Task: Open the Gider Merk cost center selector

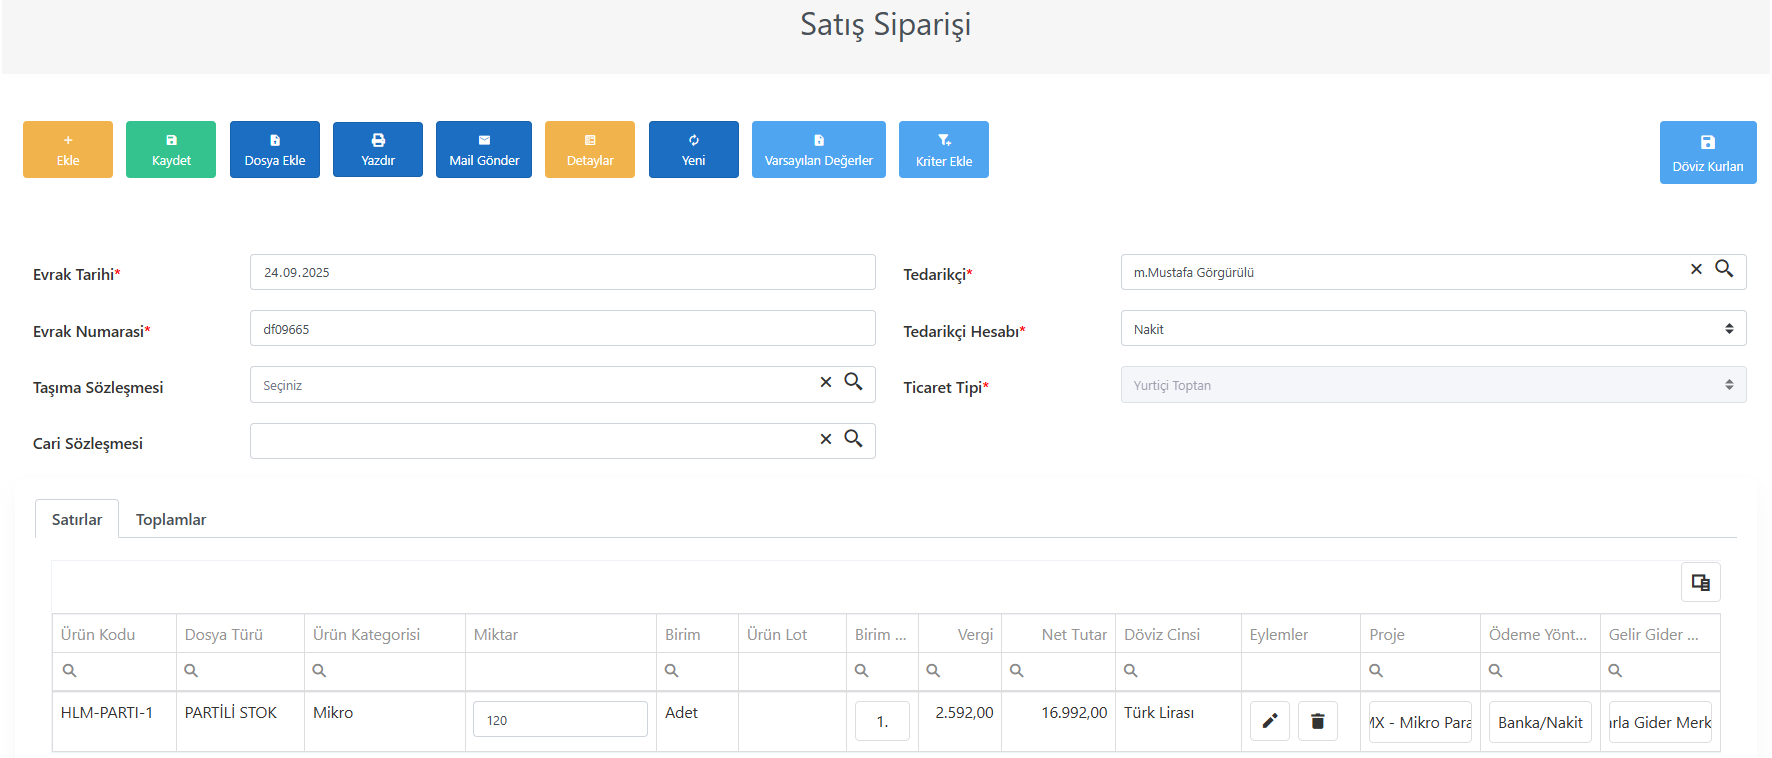Action: coord(1660,722)
